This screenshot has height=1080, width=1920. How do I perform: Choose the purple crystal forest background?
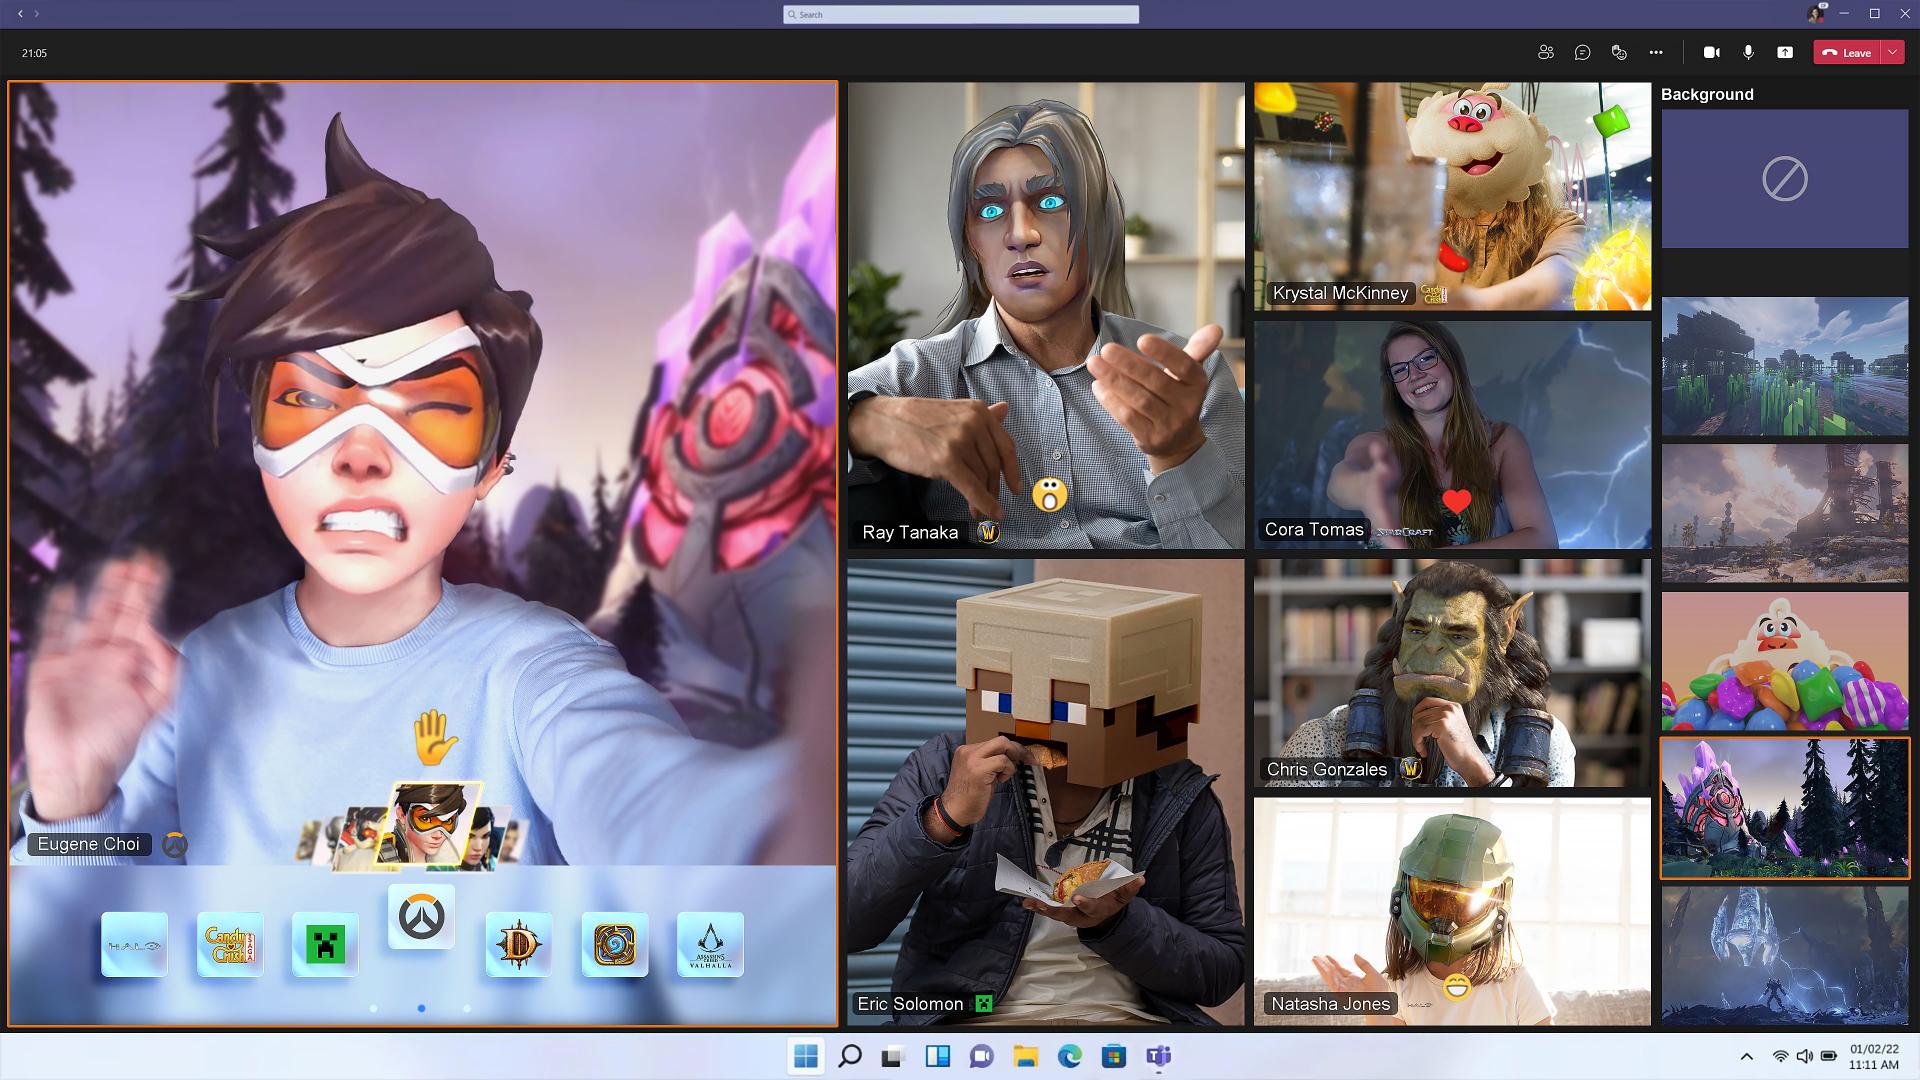coord(1785,808)
